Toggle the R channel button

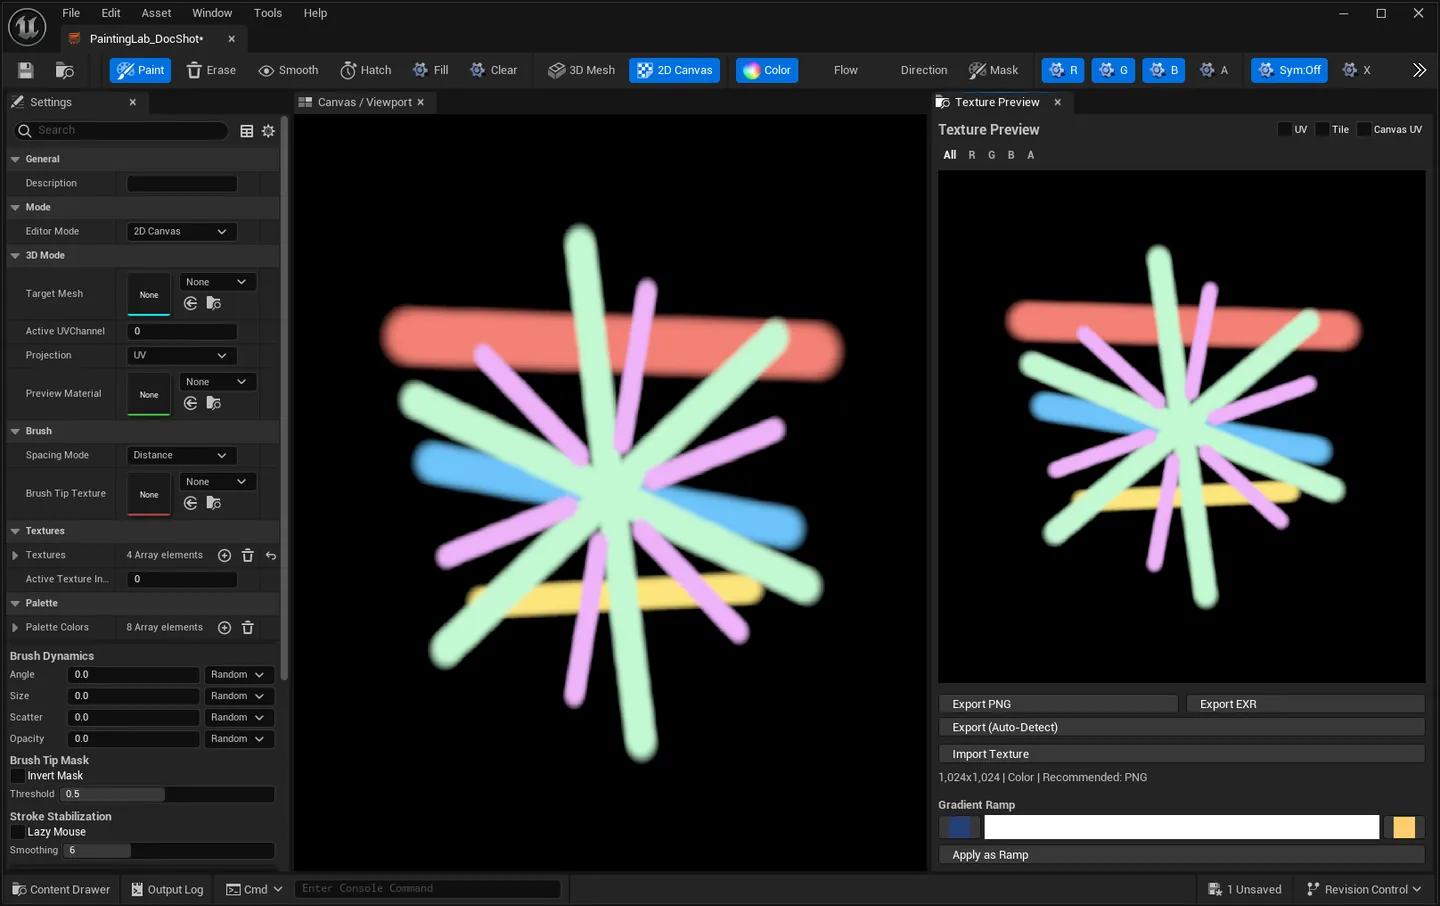point(1063,70)
